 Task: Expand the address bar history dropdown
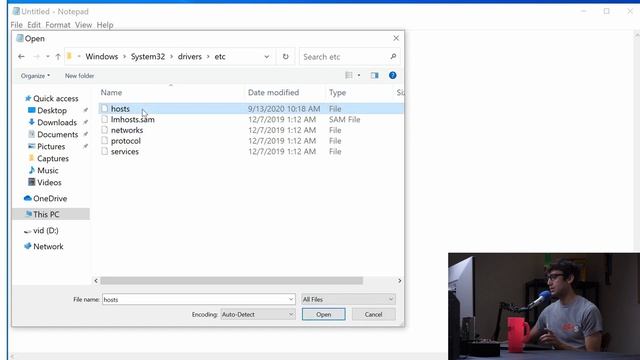click(267, 57)
